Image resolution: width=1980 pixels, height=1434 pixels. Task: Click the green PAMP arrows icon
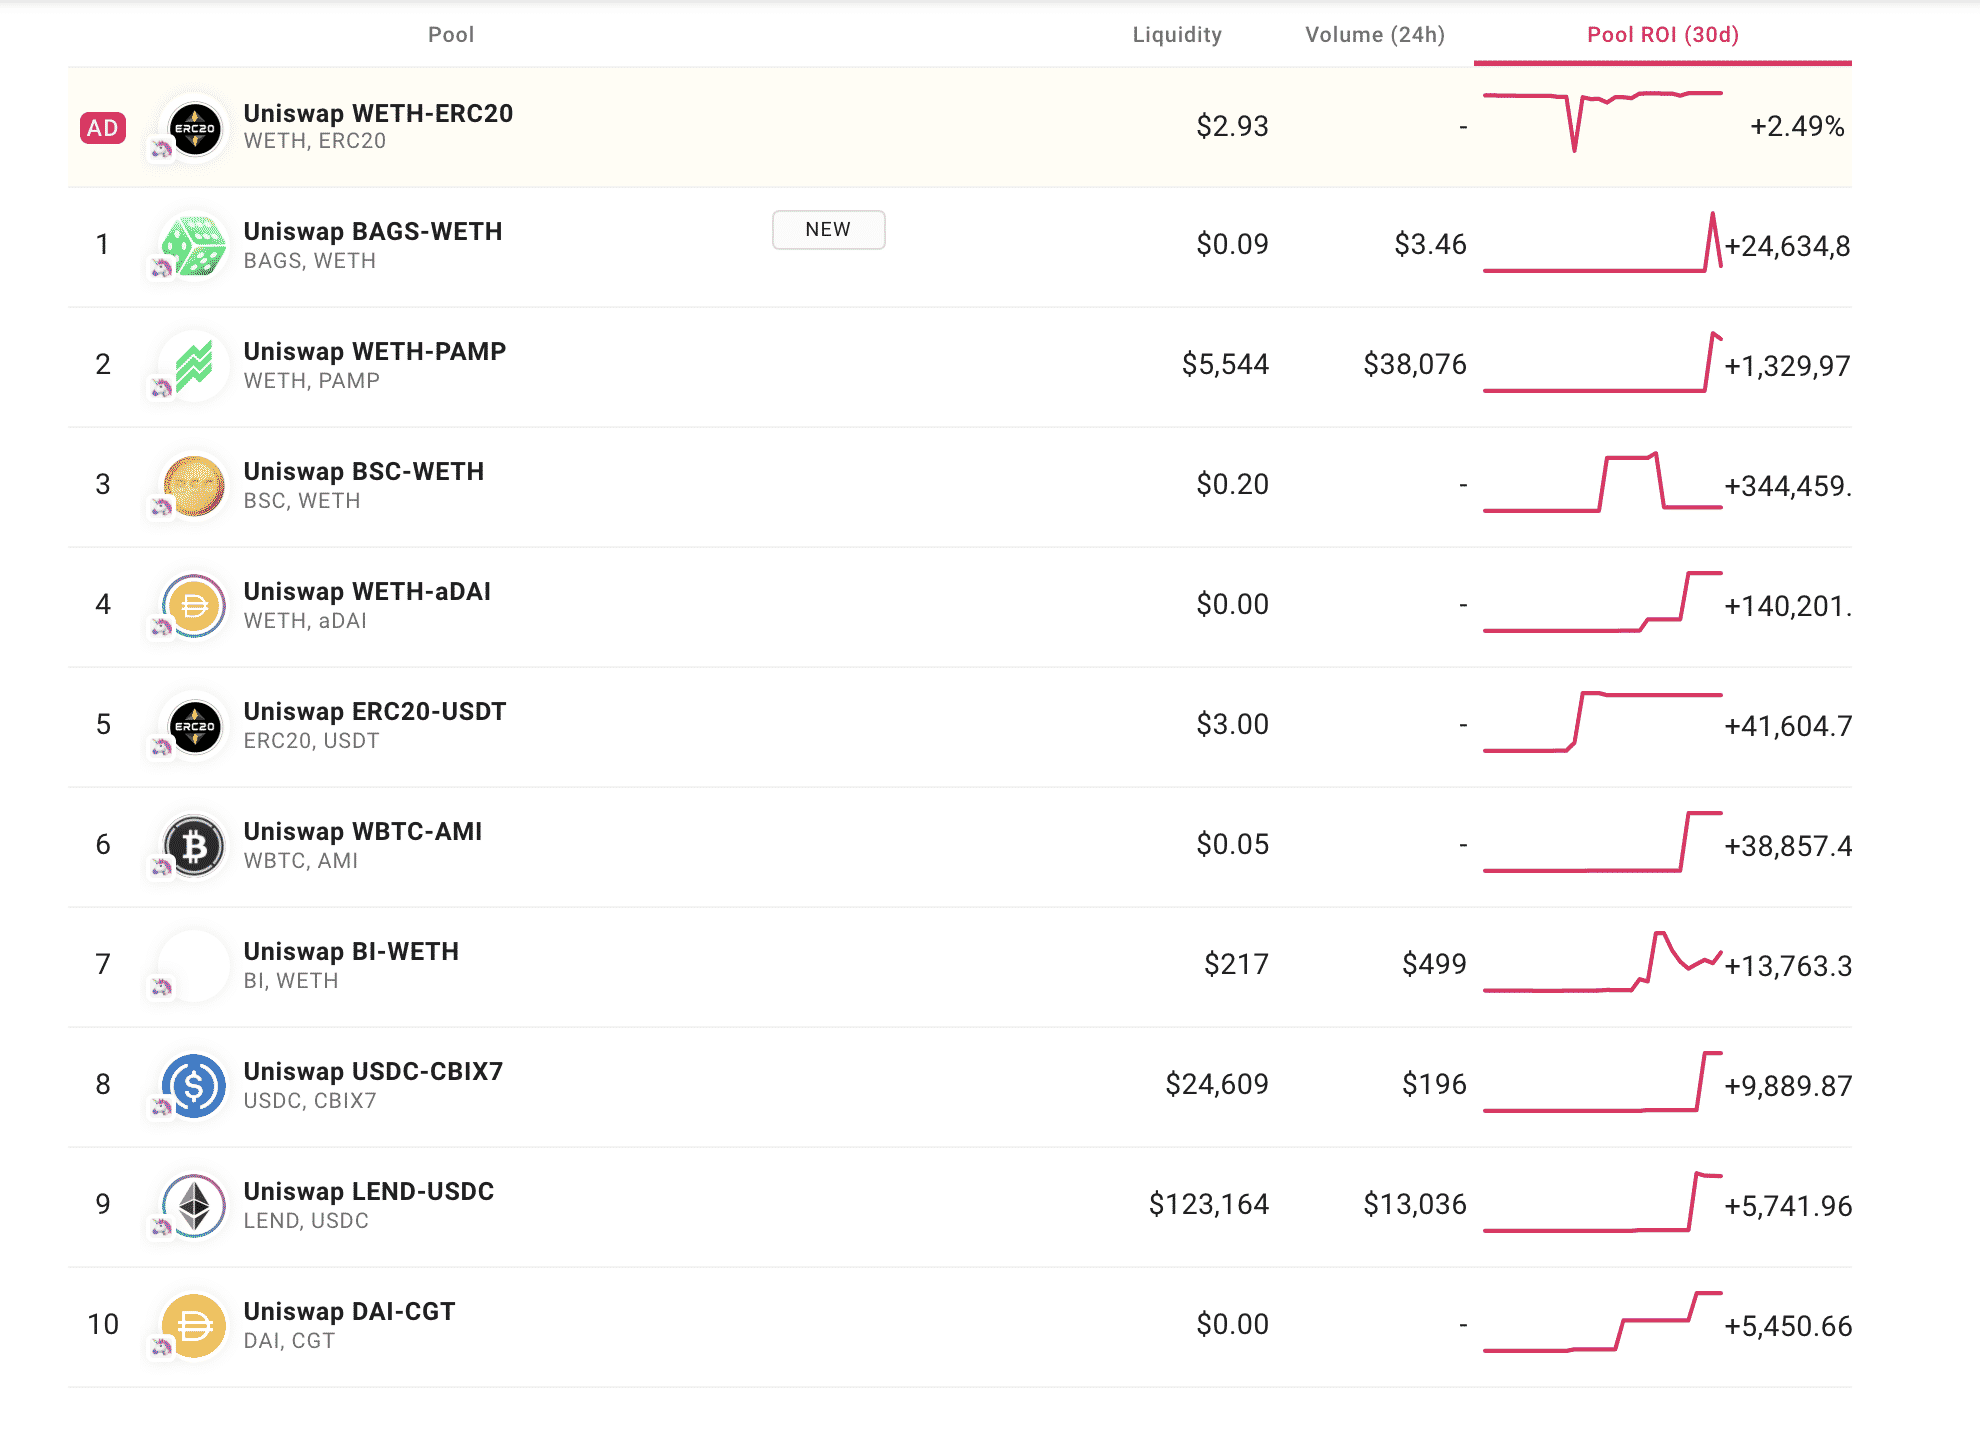[194, 366]
